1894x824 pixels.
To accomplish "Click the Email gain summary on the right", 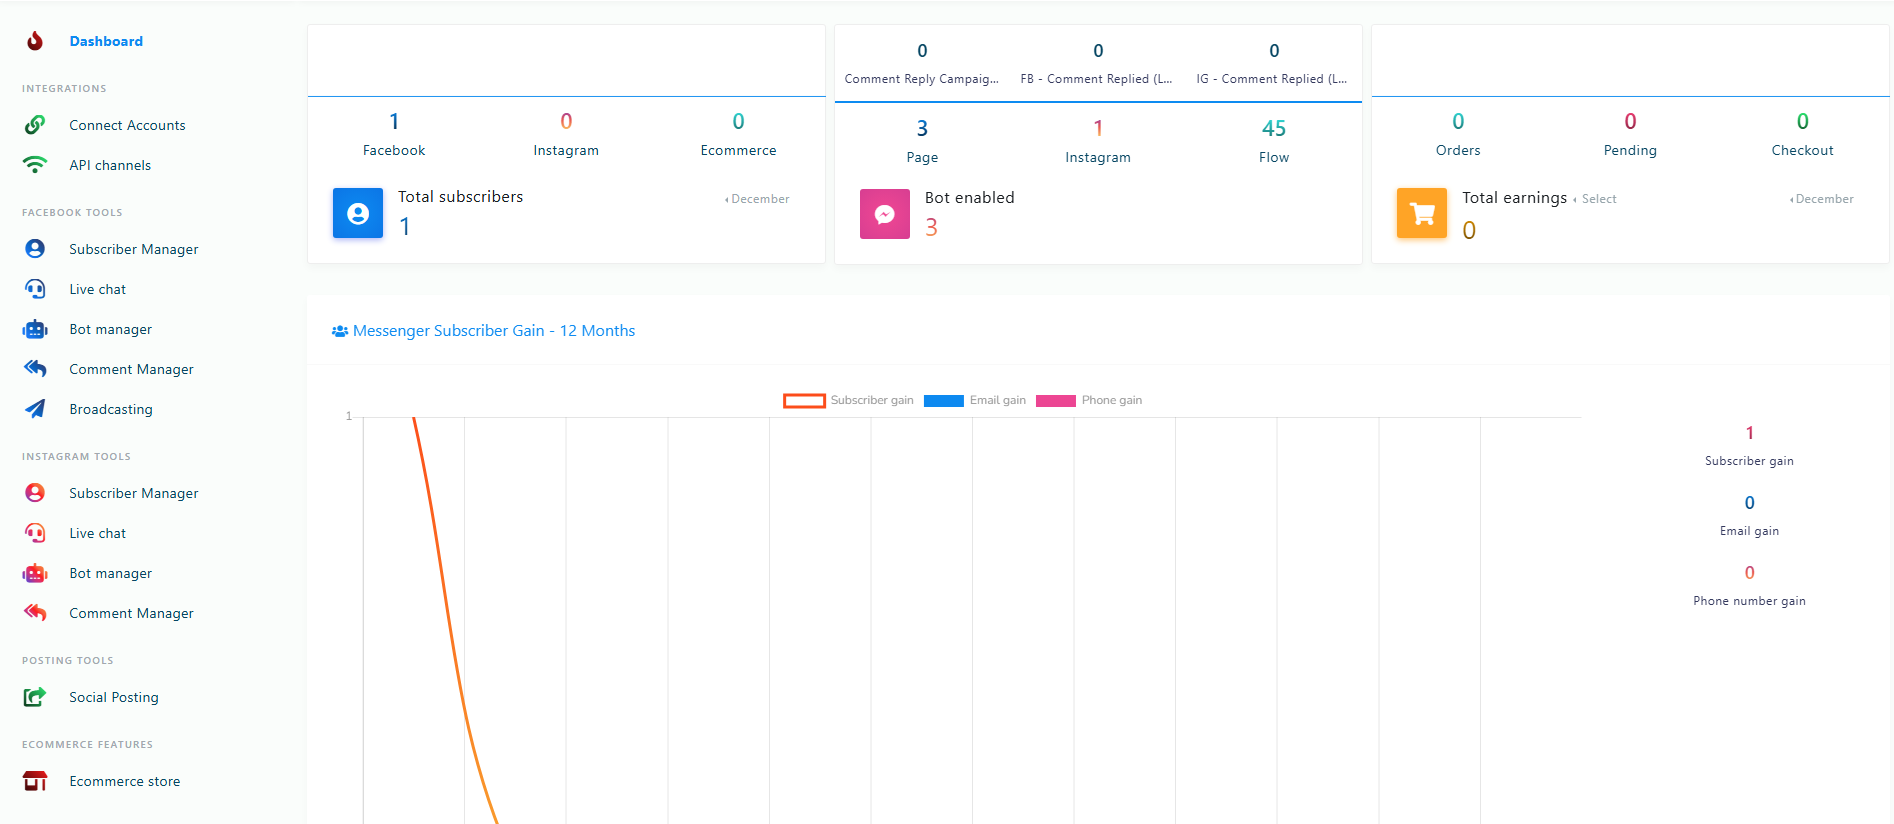I will tap(1749, 516).
